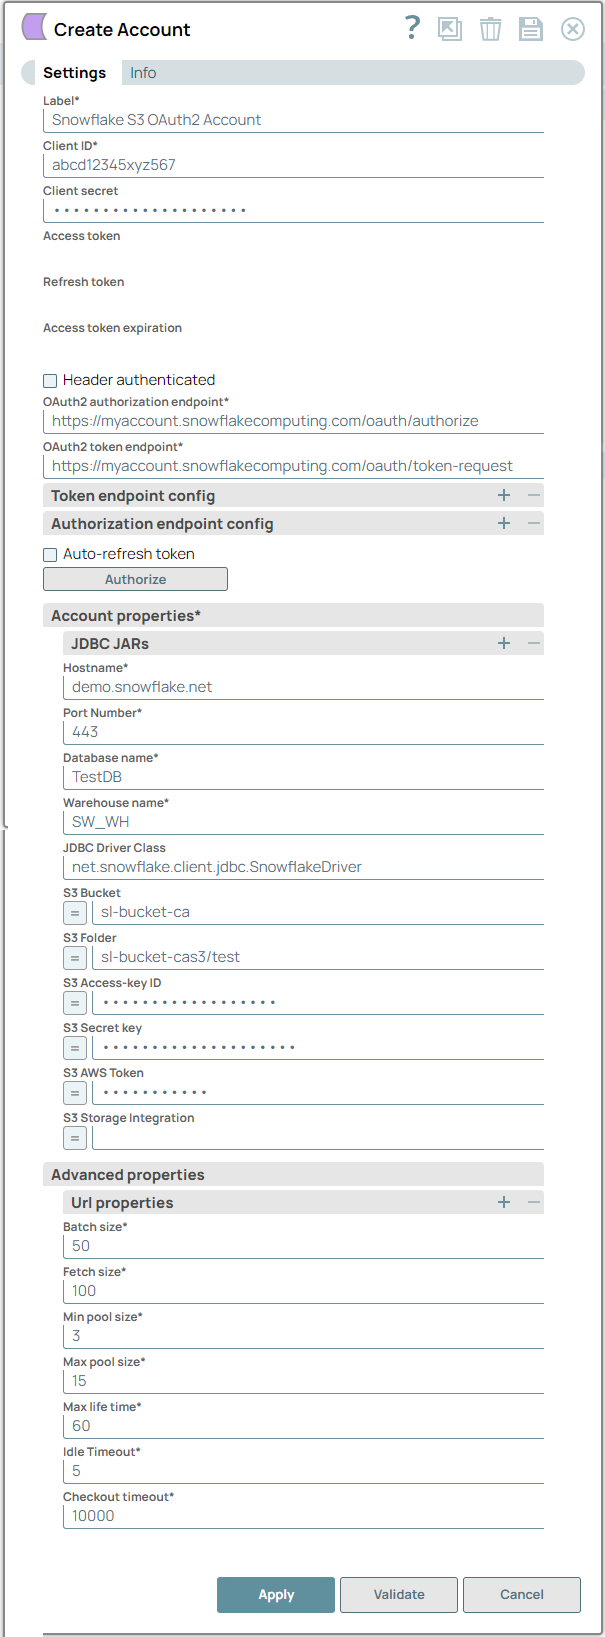Enable the Auto-refresh token checkbox
The width and height of the screenshot is (605, 1637).
click(x=49, y=553)
